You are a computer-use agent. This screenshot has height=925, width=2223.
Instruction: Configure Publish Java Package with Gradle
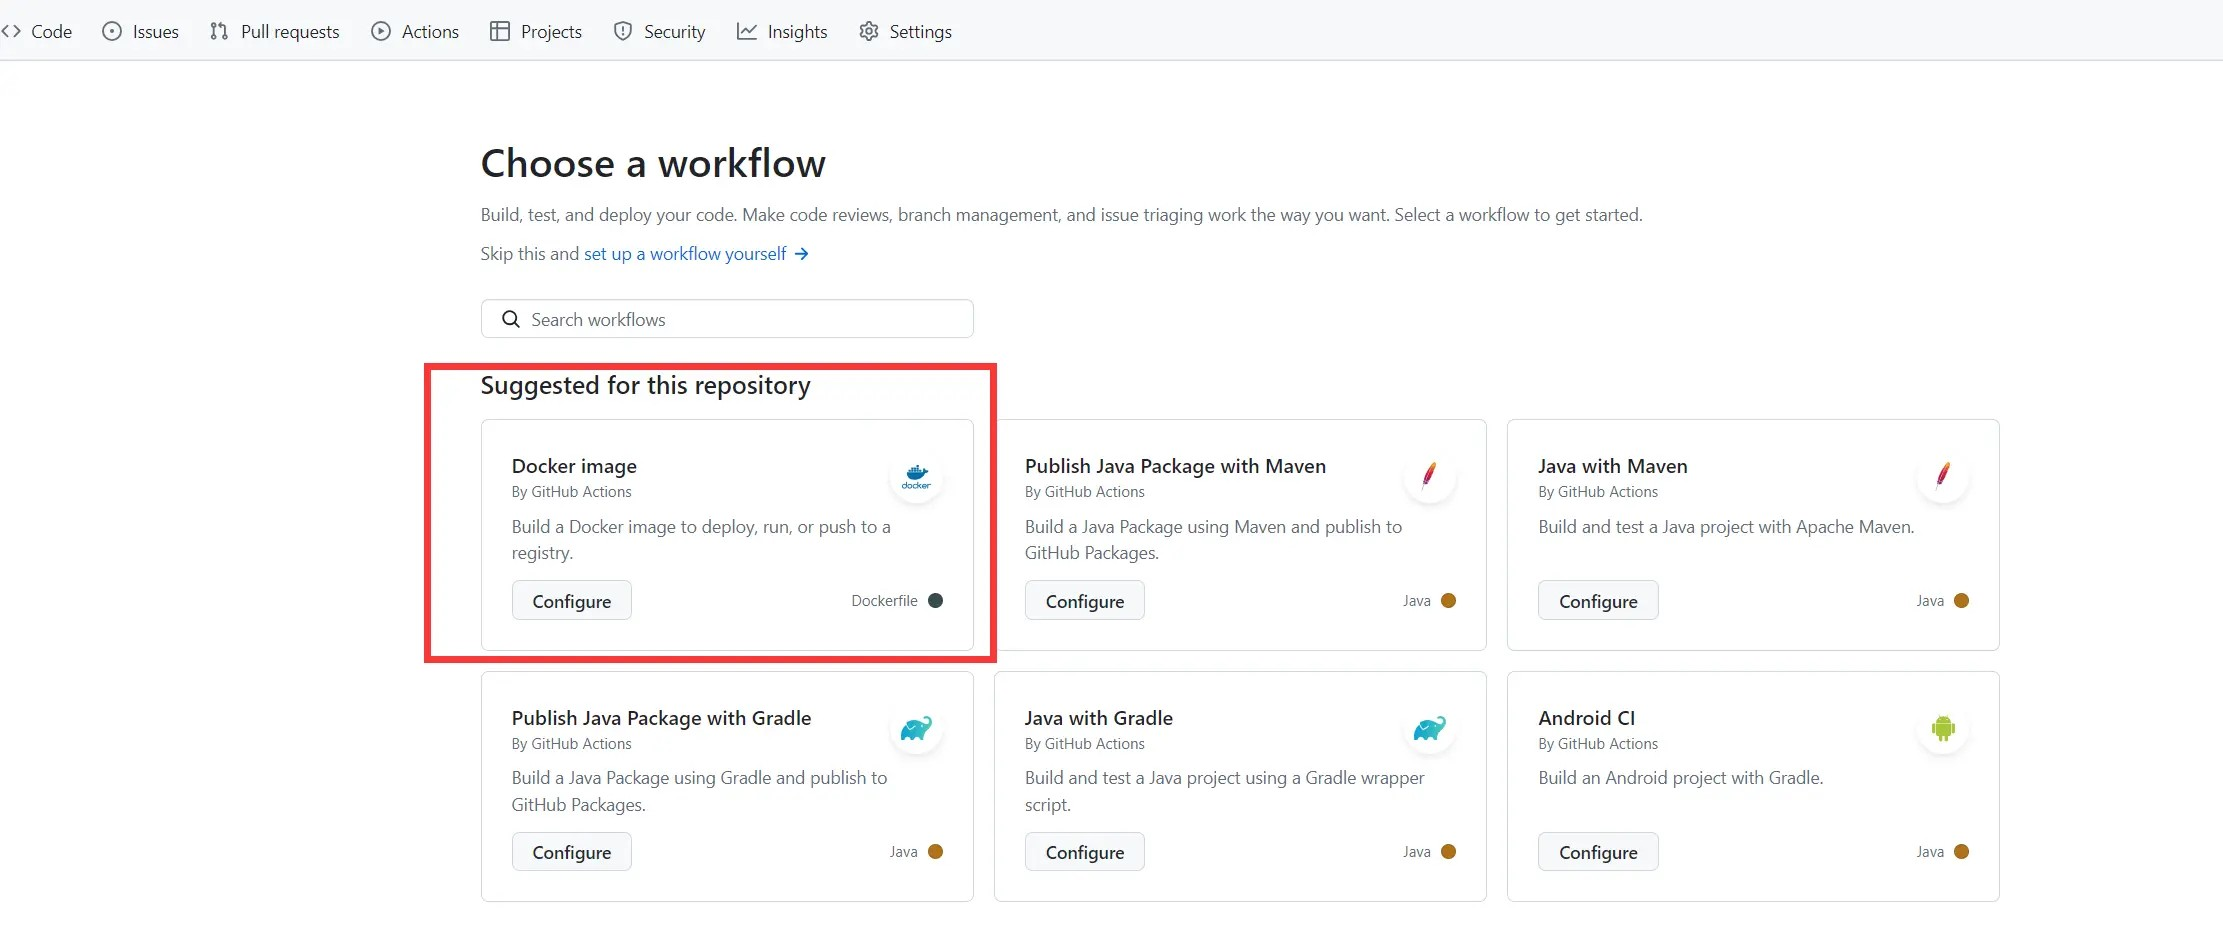(572, 852)
